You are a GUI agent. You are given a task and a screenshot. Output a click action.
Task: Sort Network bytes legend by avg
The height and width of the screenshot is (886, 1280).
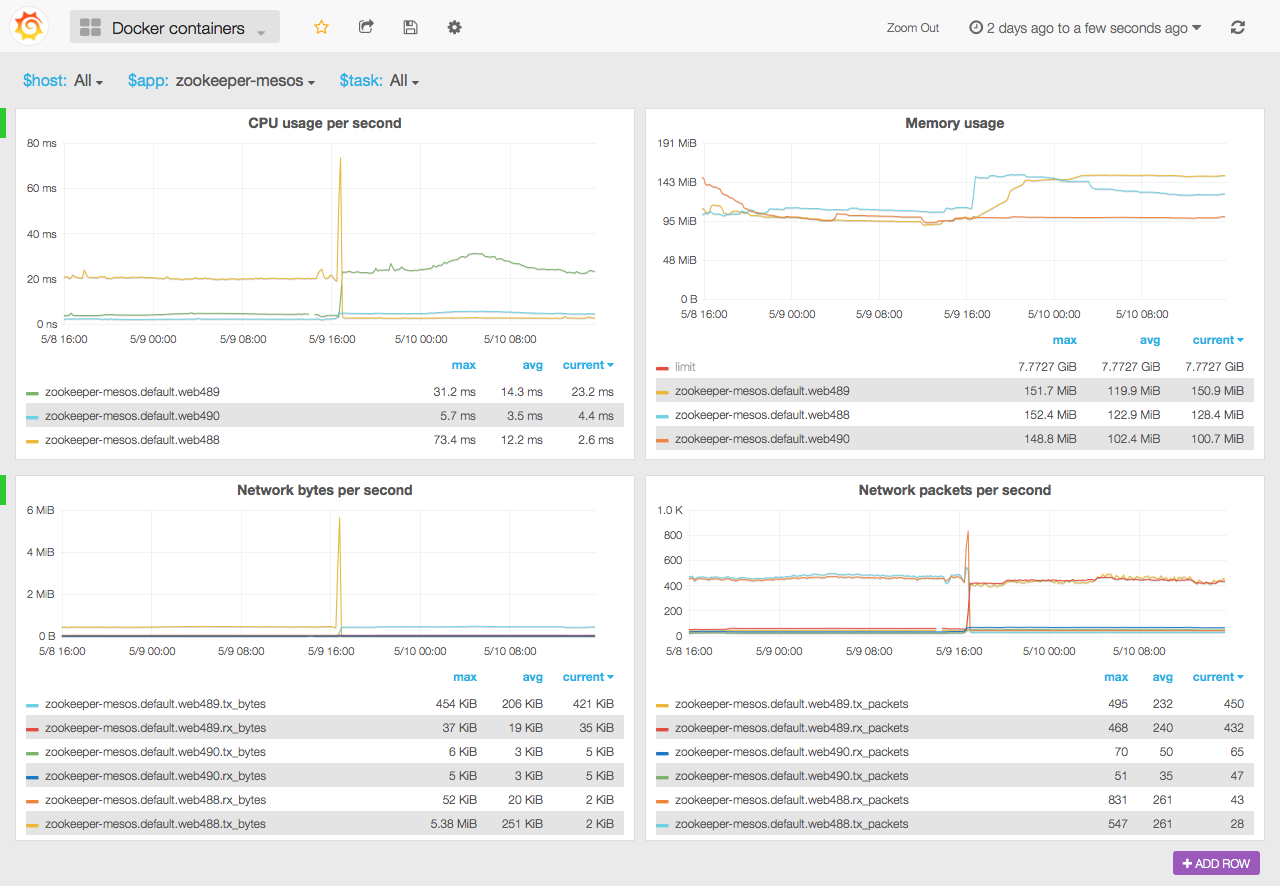point(532,677)
